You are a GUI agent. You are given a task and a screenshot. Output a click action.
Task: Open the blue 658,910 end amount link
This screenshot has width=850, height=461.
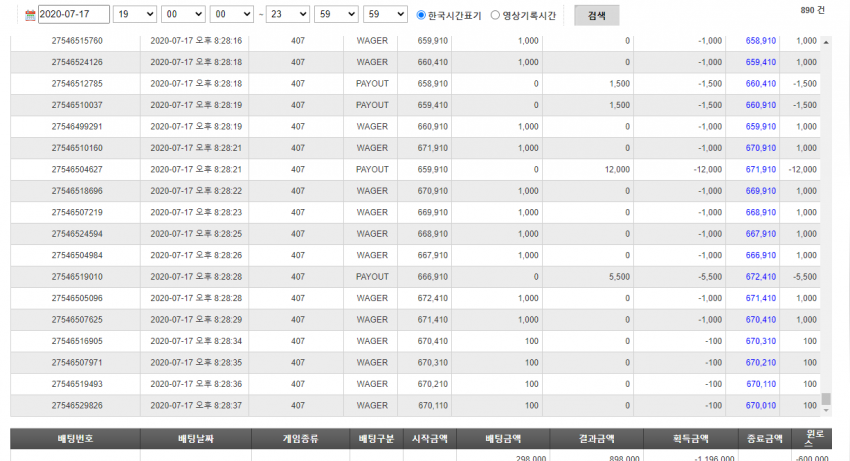pos(761,41)
